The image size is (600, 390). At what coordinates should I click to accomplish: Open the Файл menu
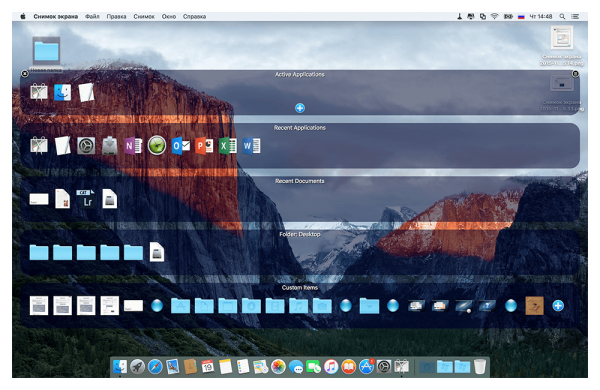(92, 16)
